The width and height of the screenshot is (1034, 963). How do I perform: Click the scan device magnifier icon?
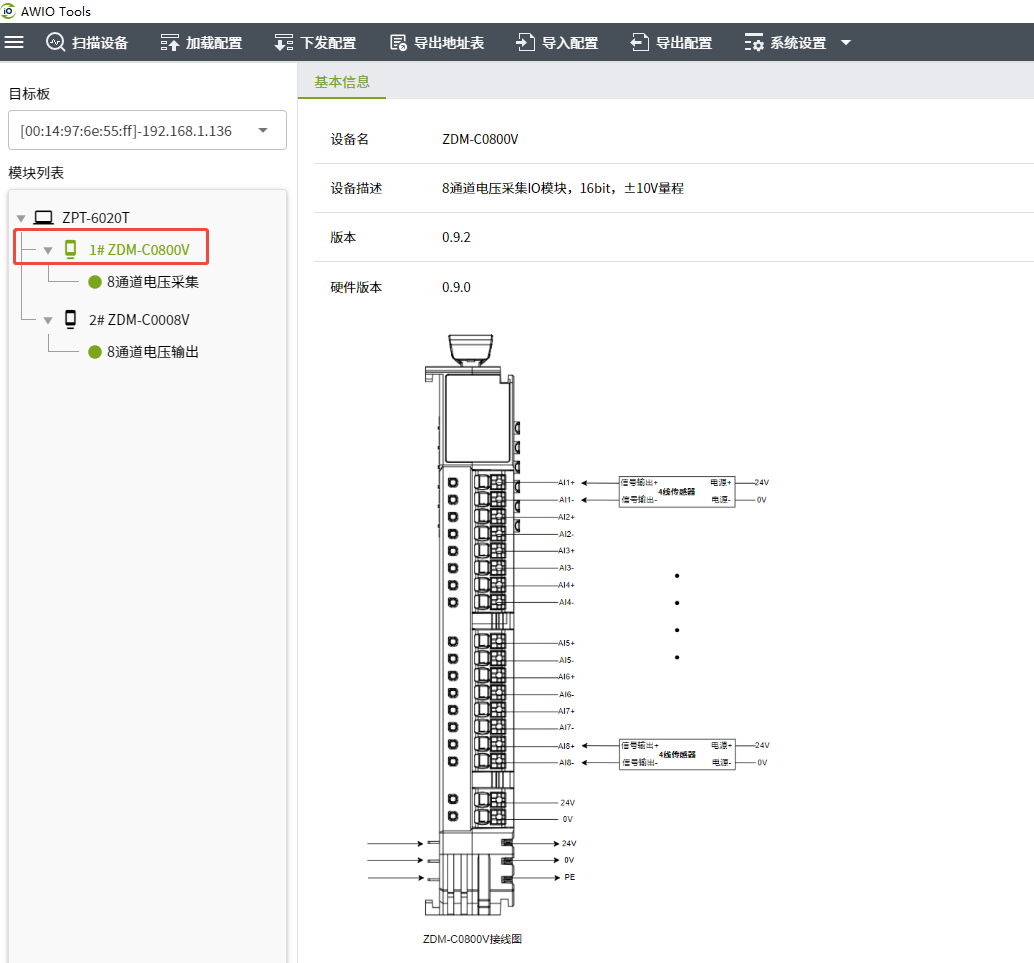coord(55,42)
